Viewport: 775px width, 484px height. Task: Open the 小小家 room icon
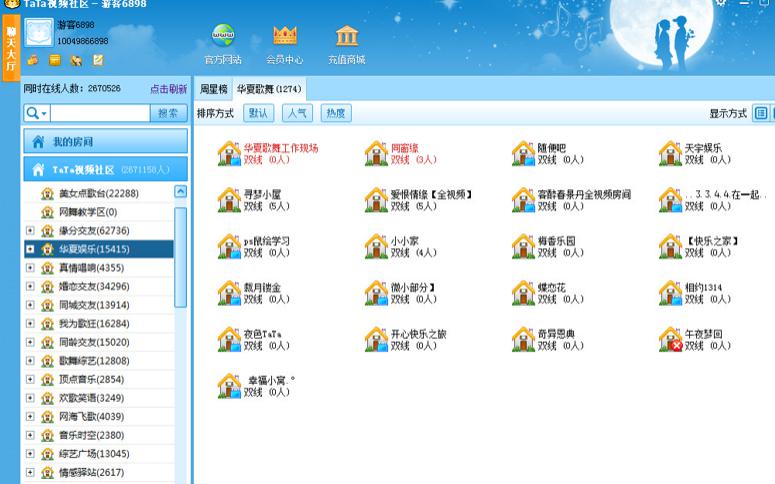[x=377, y=246]
